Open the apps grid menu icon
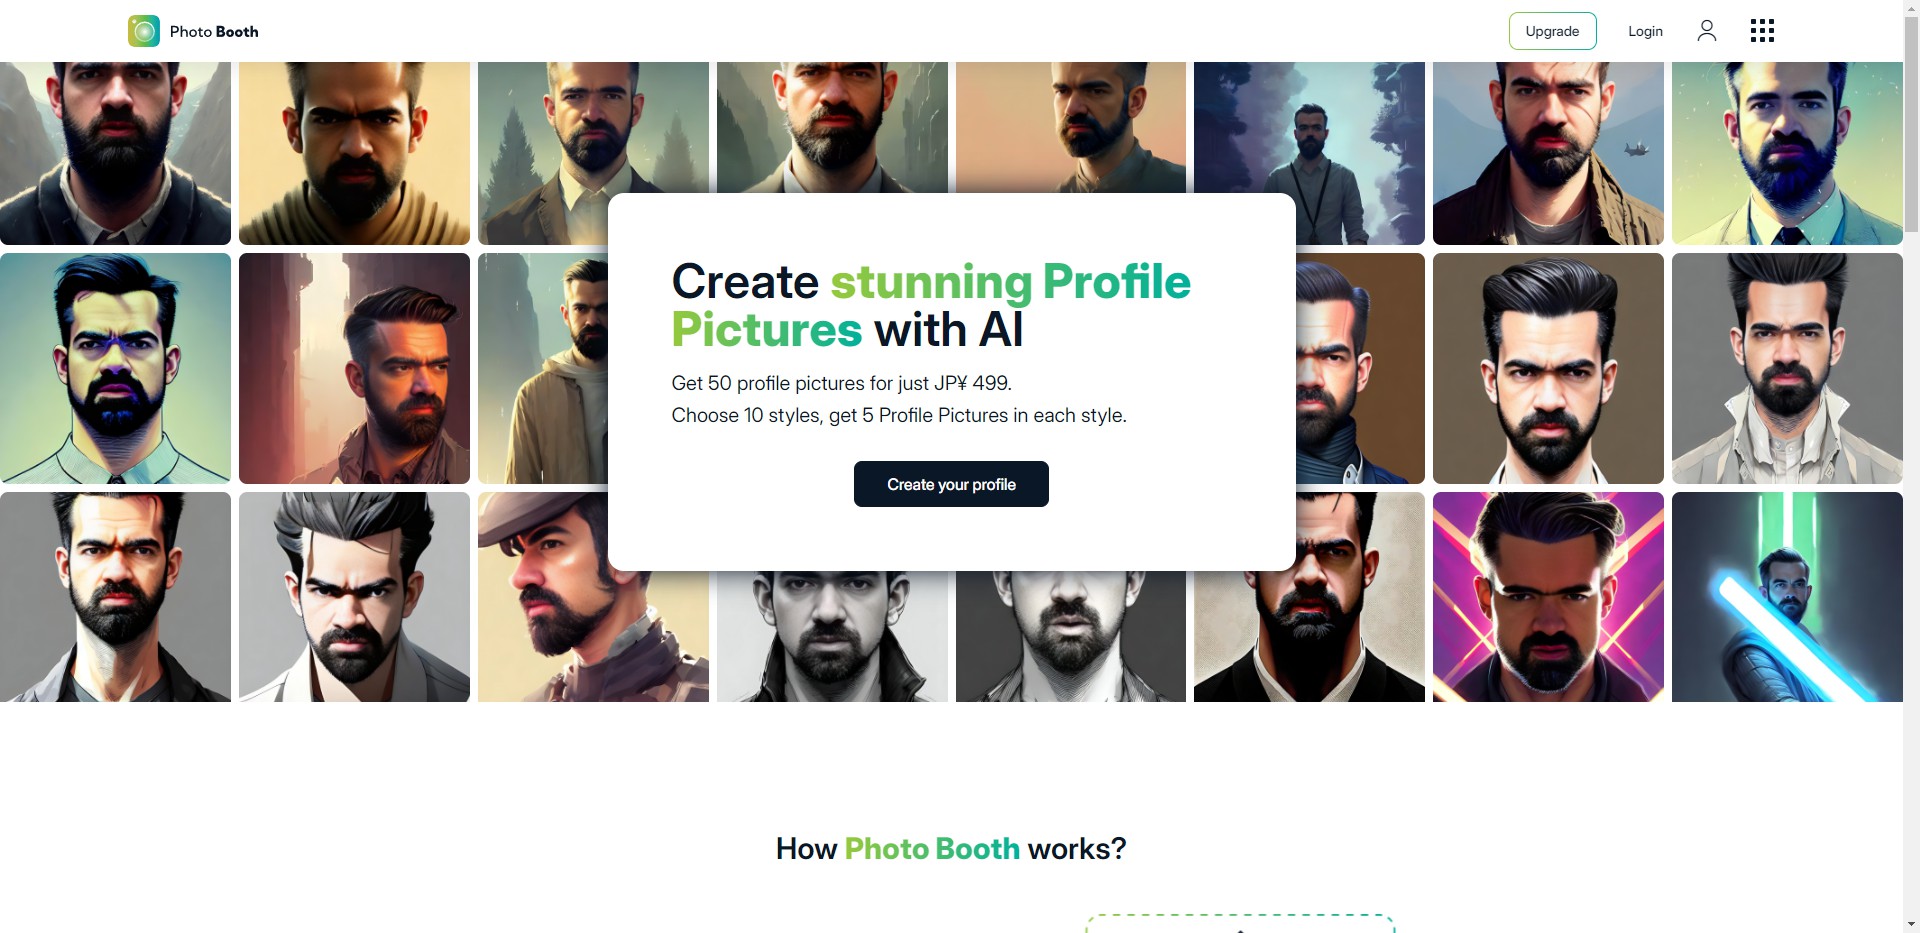The height and width of the screenshot is (933, 1920). (x=1762, y=31)
